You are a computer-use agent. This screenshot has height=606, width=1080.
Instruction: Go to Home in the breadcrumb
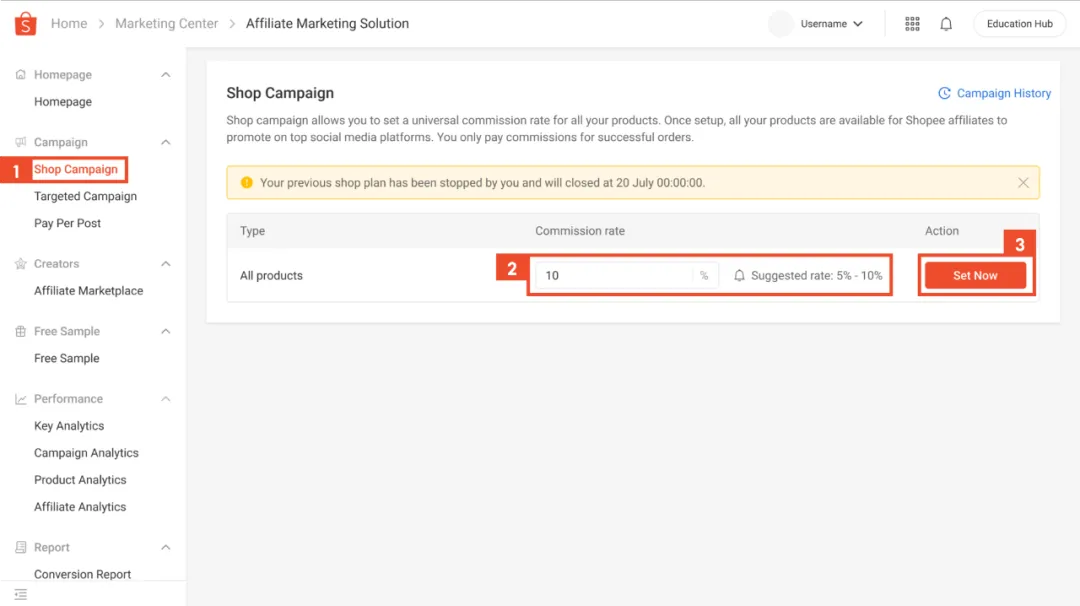point(69,23)
